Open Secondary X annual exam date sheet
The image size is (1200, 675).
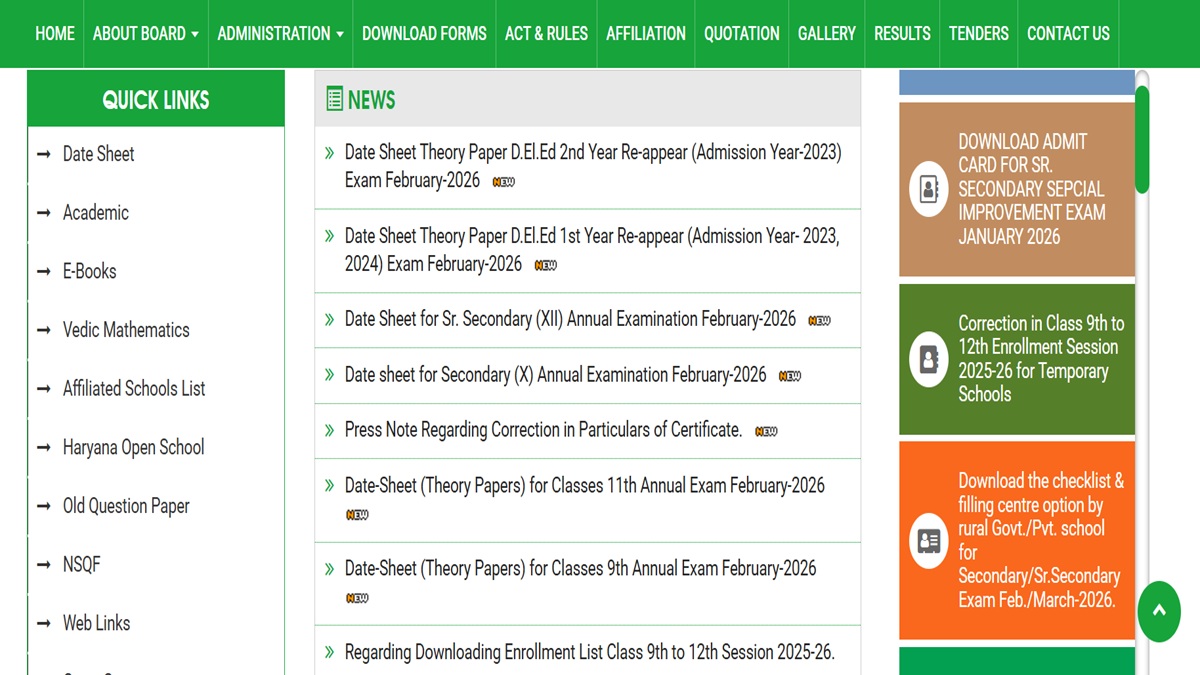point(555,375)
